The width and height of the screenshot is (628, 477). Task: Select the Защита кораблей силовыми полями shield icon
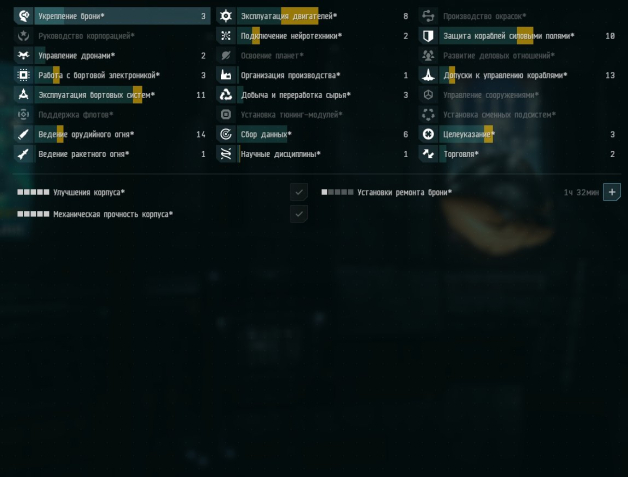click(x=428, y=36)
